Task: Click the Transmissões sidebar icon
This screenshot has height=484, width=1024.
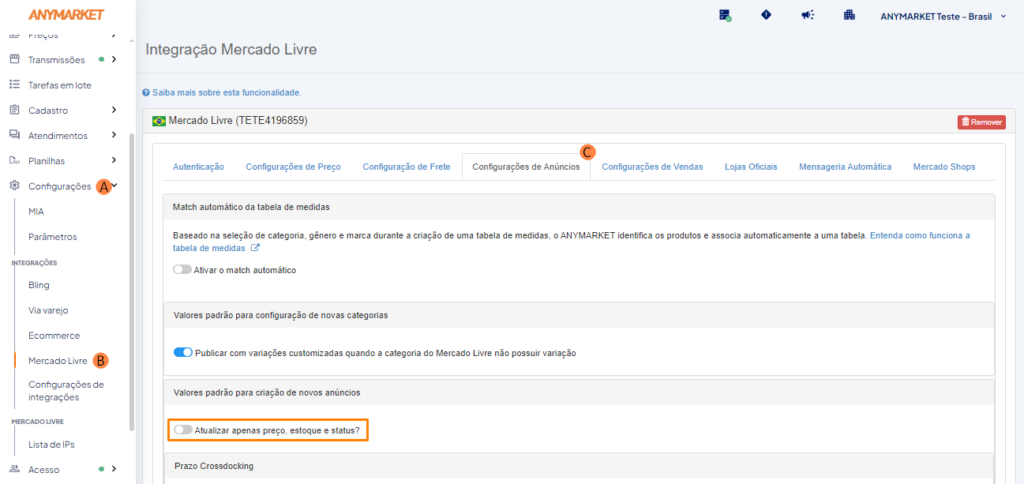Action: (x=14, y=59)
